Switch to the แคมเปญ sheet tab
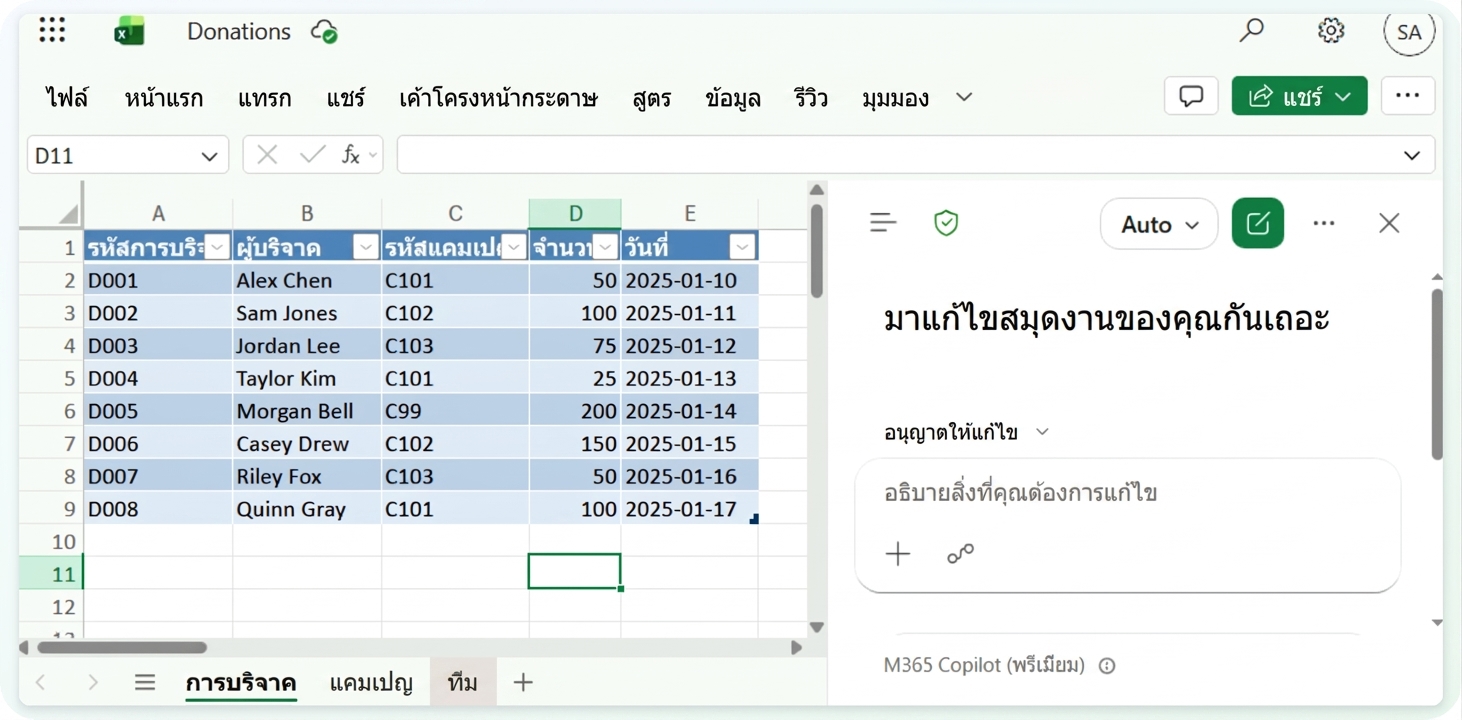The height and width of the screenshot is (720, 1462). pos(371,683)
